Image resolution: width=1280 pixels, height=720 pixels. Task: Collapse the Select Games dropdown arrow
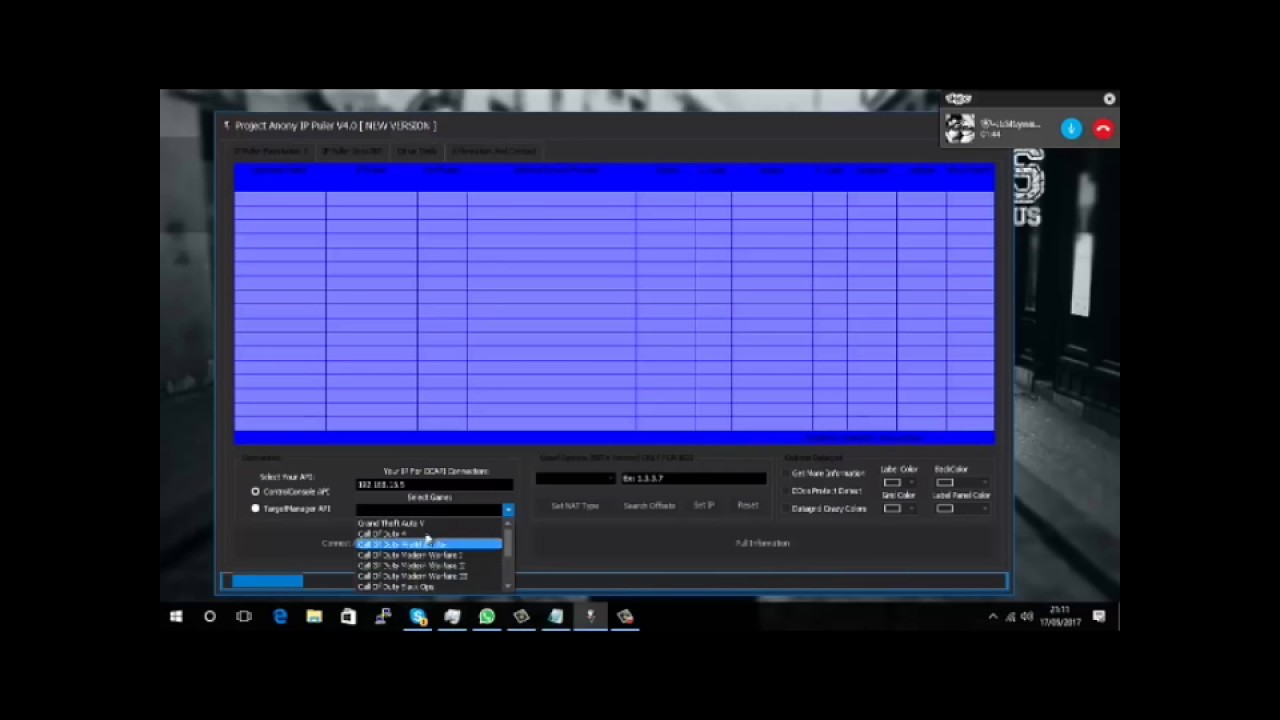508,510
